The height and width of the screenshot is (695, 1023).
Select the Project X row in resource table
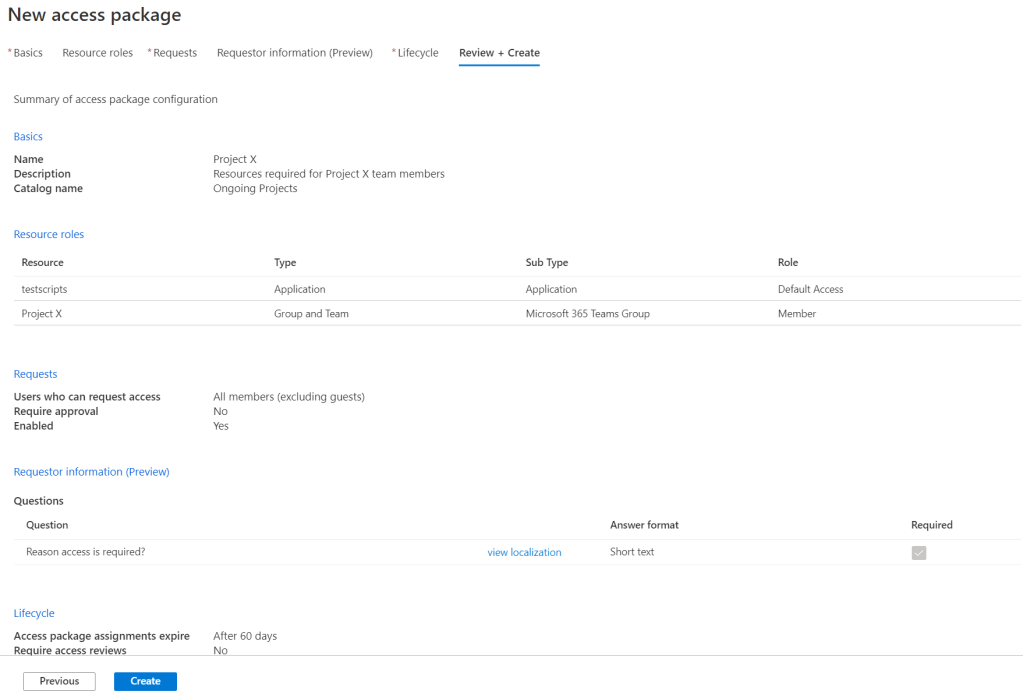pos(41,313)
